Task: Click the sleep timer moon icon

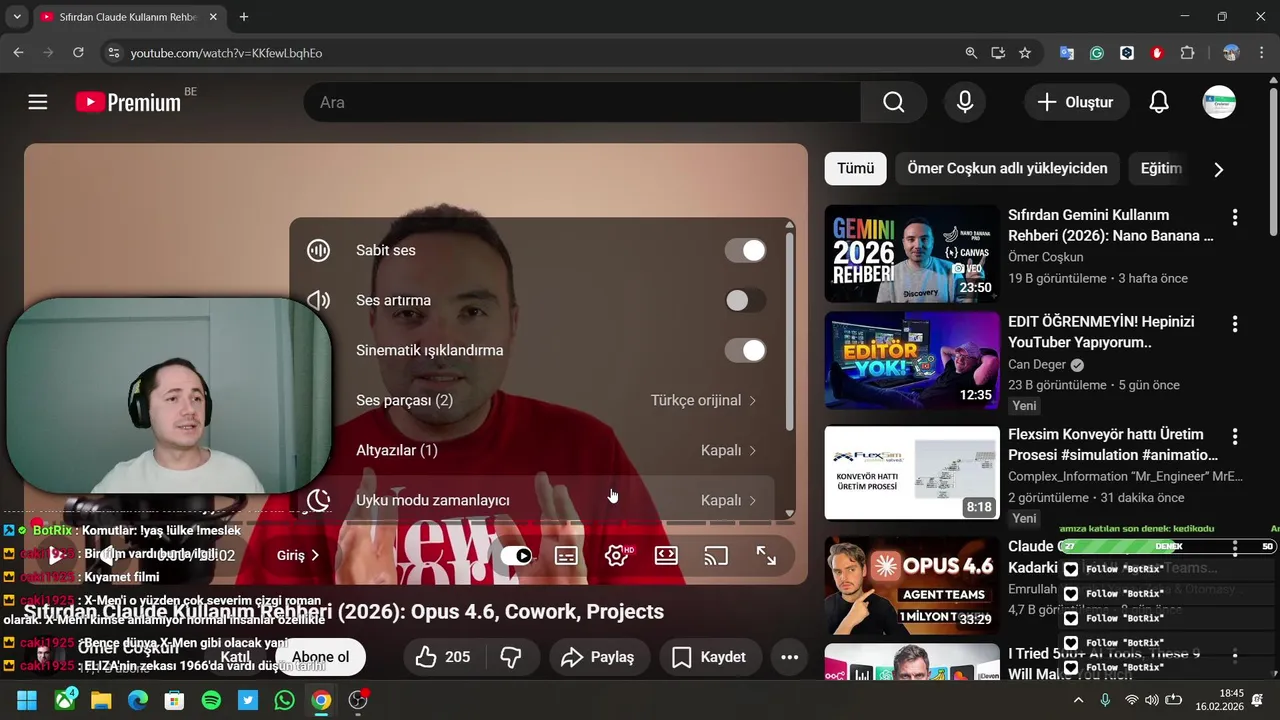Action: 318,500
